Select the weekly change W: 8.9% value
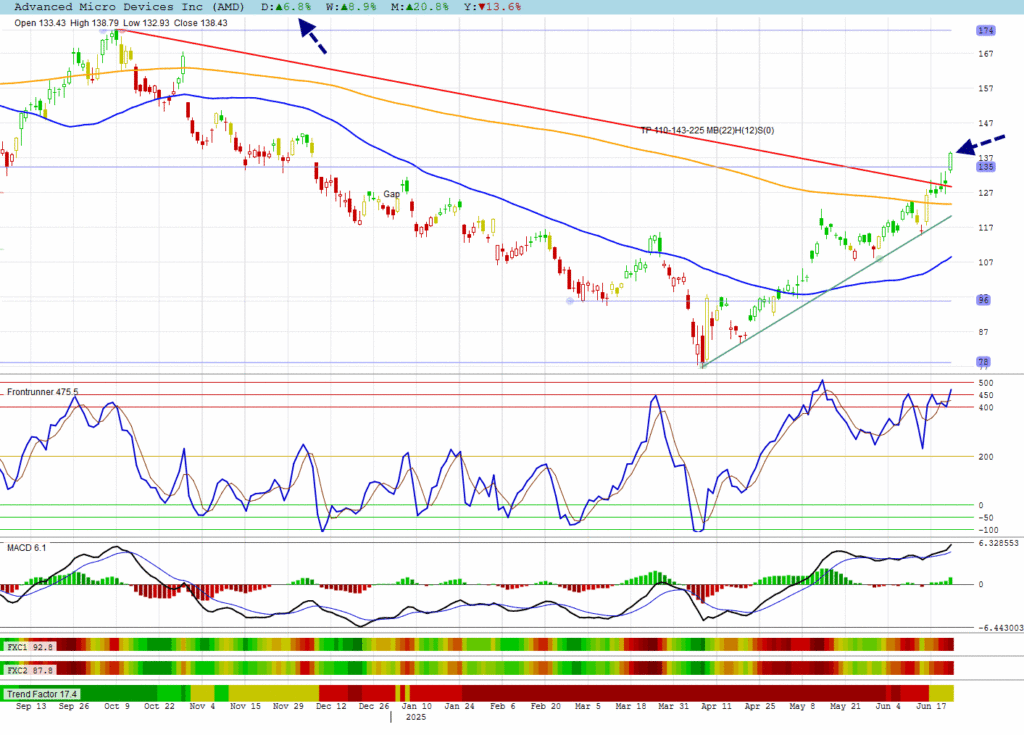This screenshot has width=1024, height=735. point(351,7)
